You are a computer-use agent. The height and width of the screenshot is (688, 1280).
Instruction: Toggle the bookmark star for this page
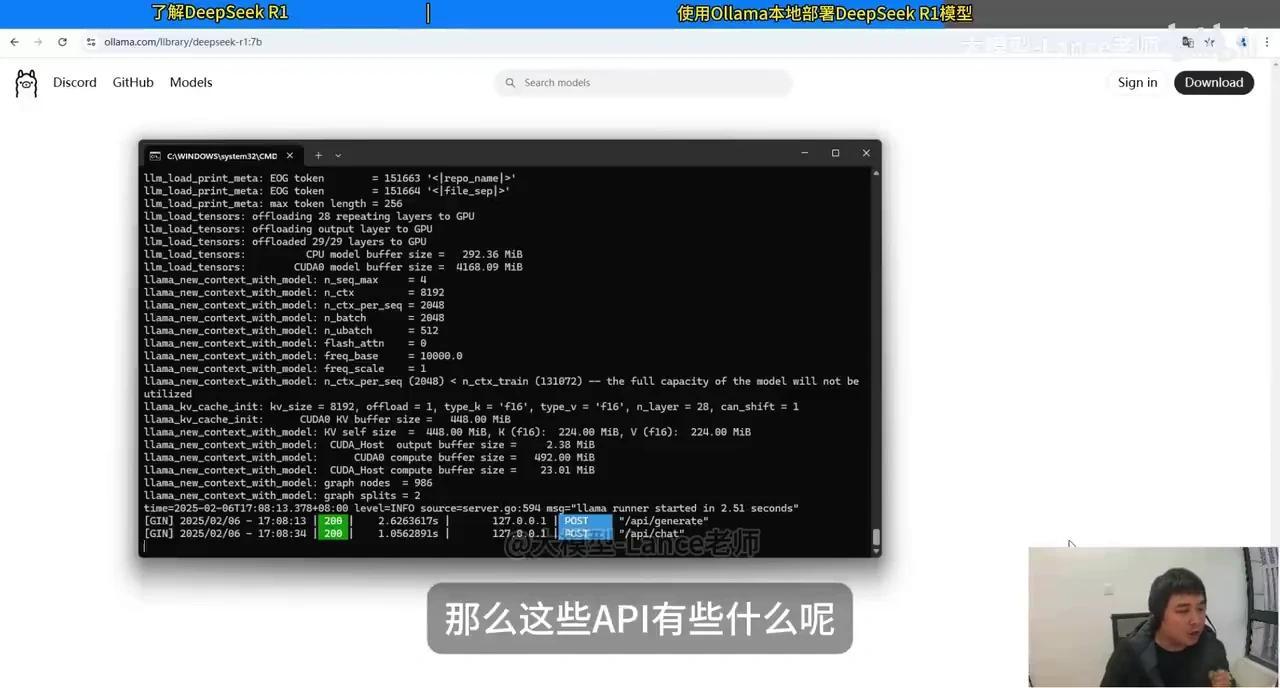(x=1210, y=42)
